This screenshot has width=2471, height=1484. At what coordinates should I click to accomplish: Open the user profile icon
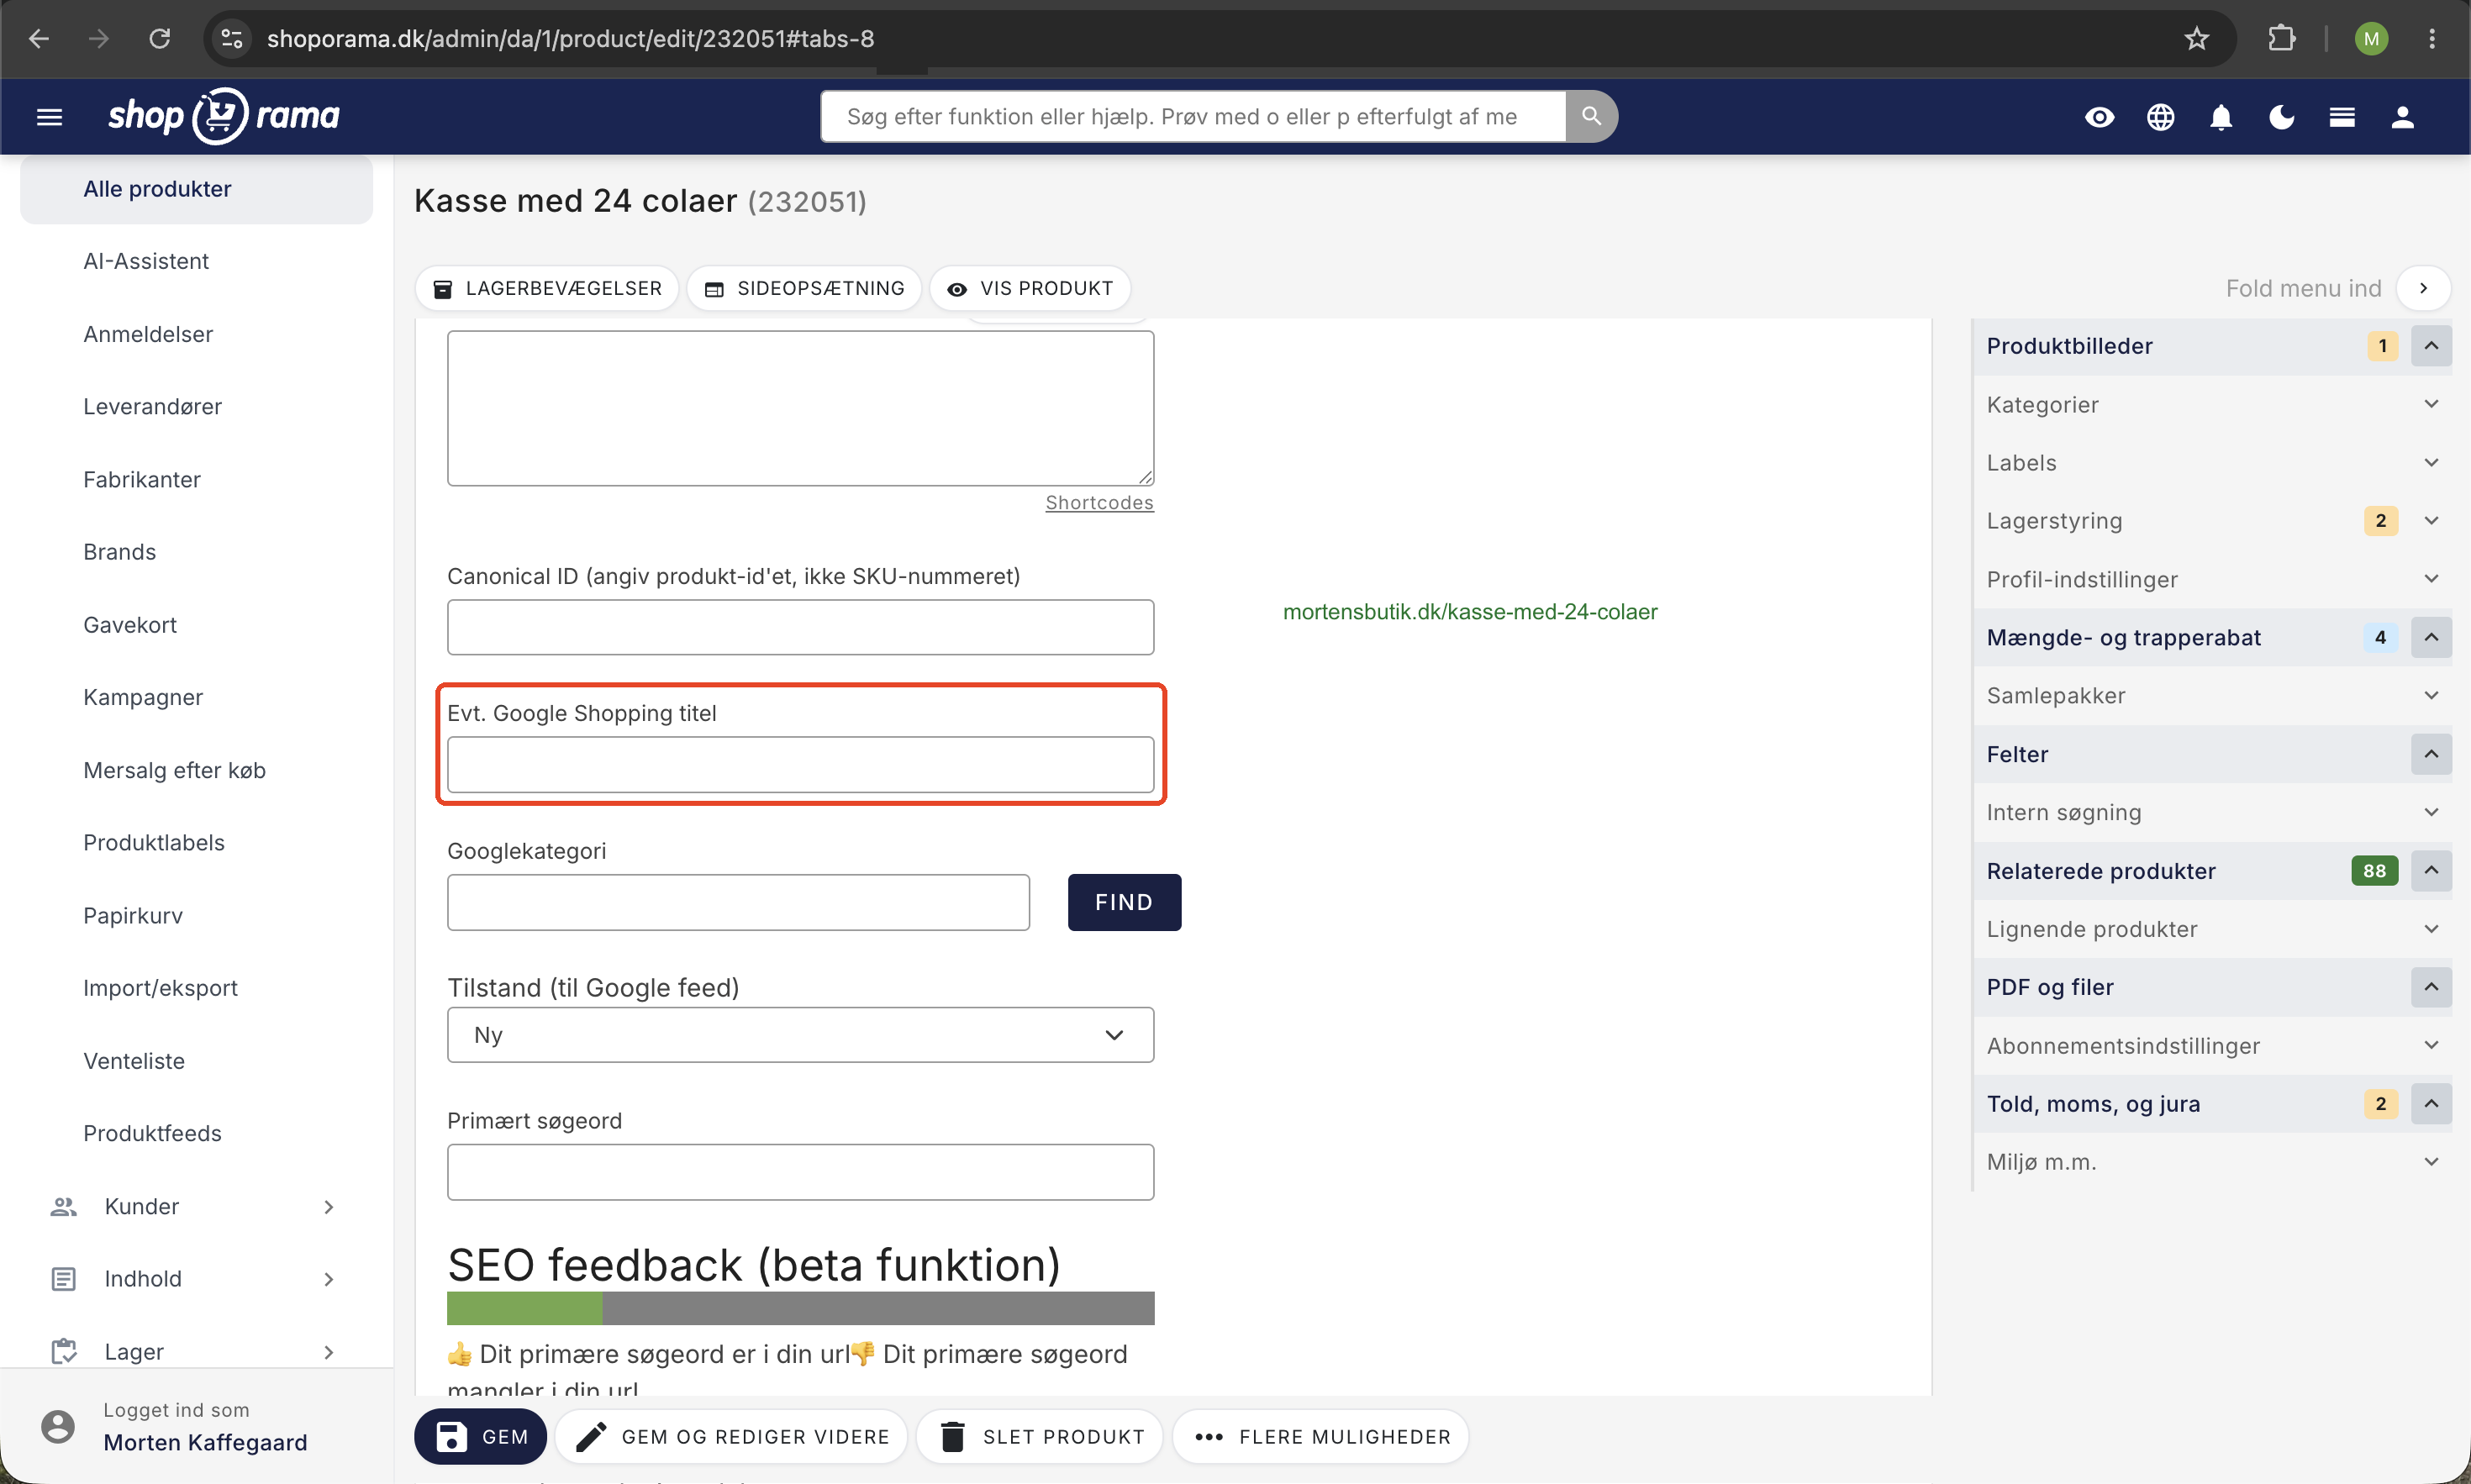coord(2402,117)
